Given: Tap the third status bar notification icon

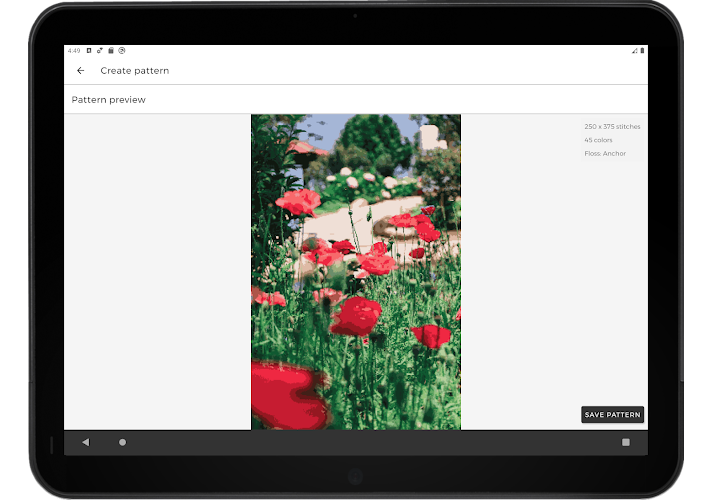Looking at the screenshot, I should pyautogui.click(x=111, y=50).
